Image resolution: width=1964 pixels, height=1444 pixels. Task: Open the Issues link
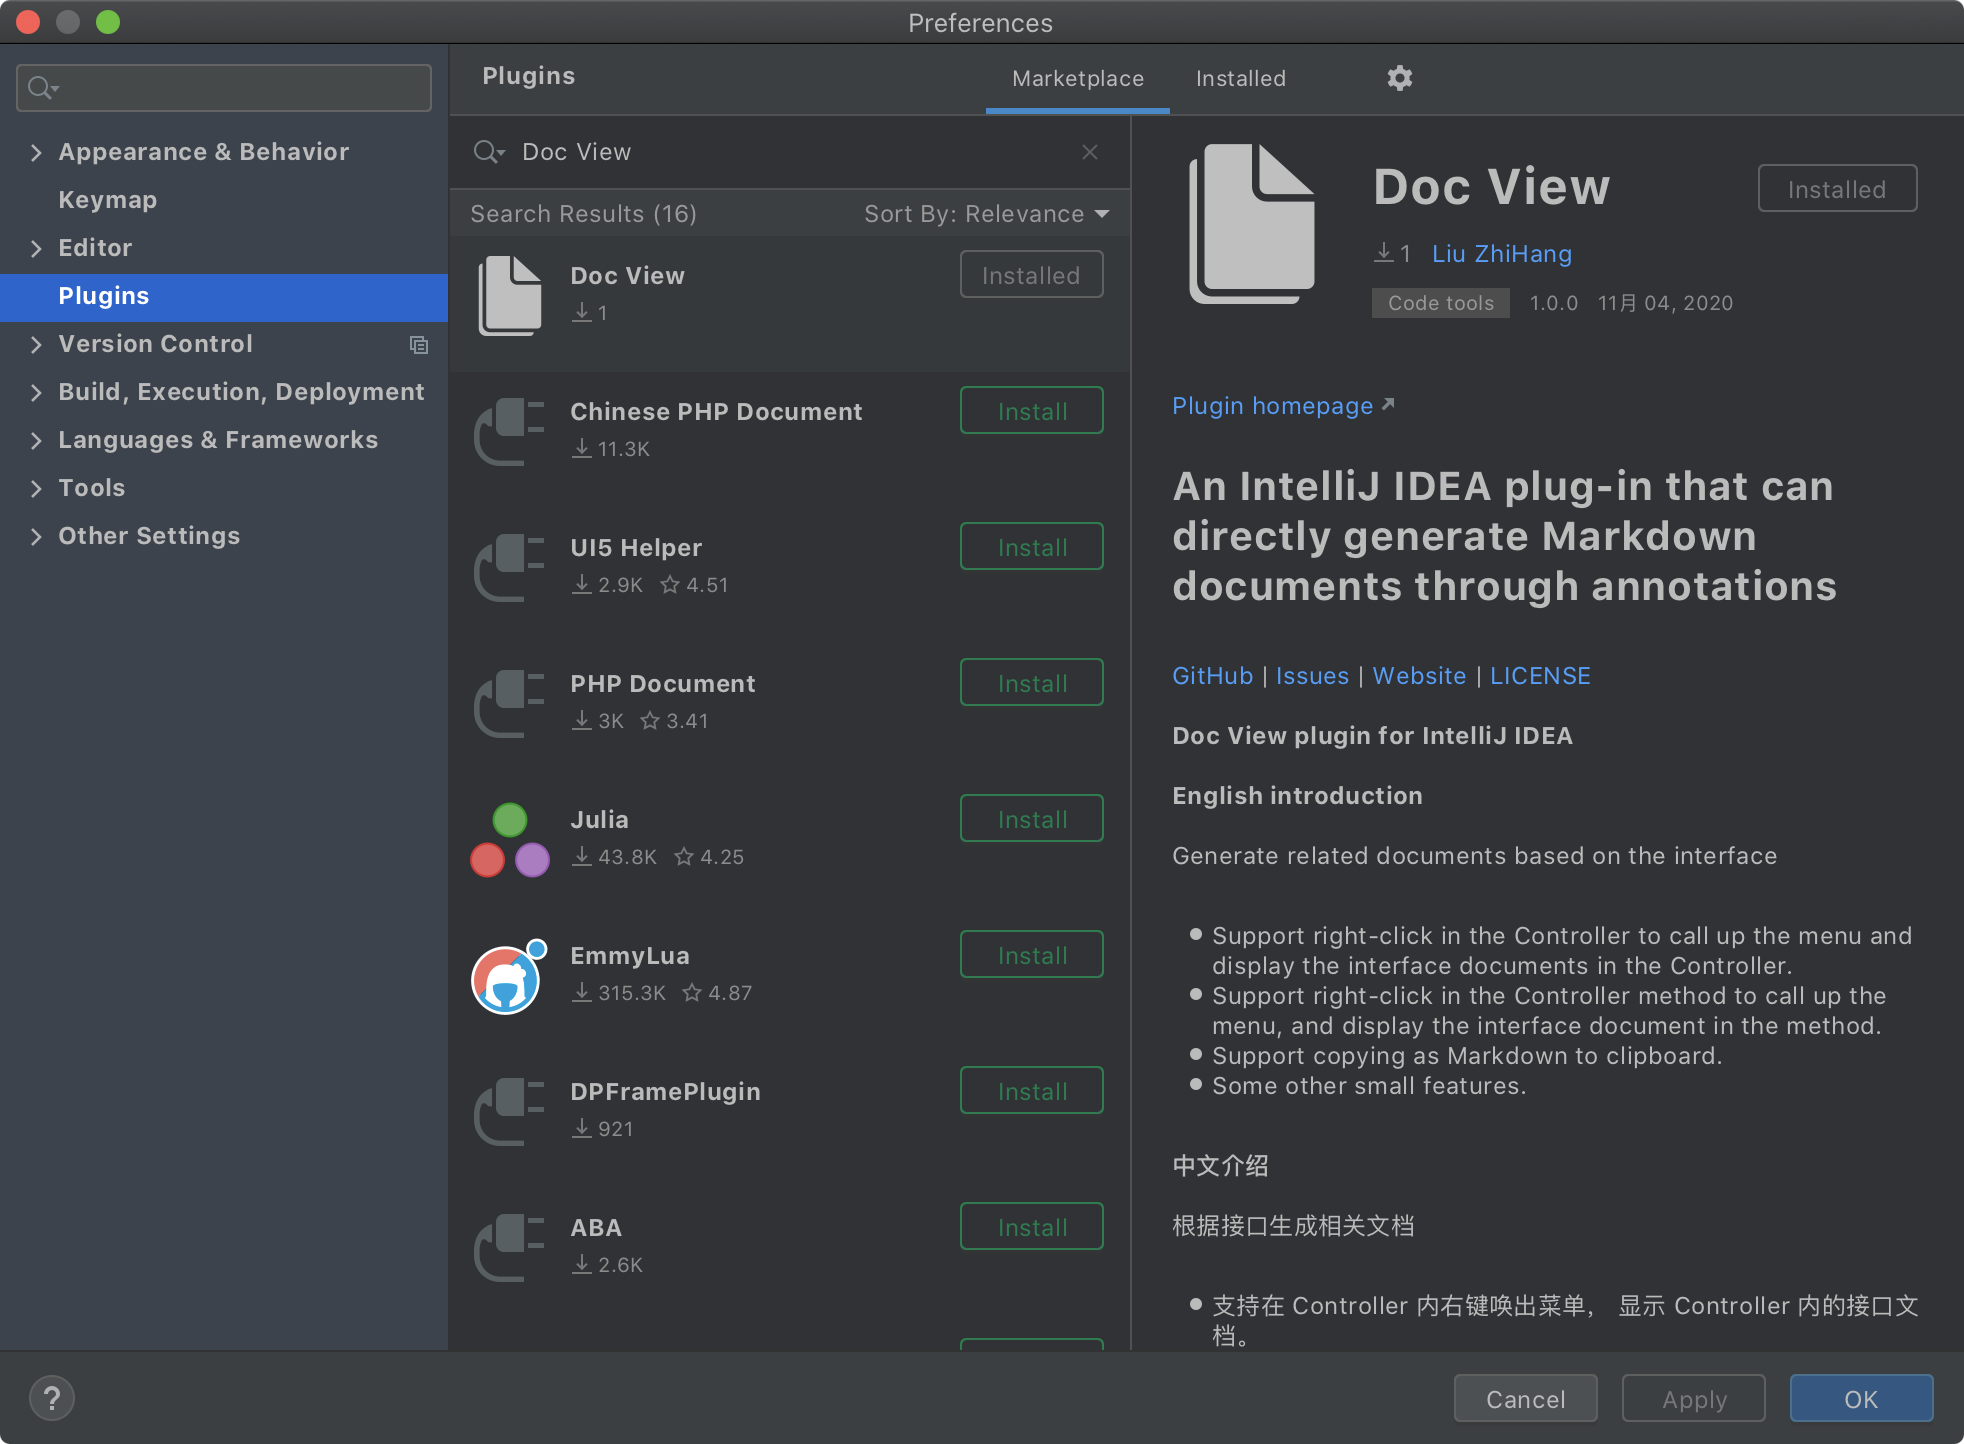(x=1312, y=676)
